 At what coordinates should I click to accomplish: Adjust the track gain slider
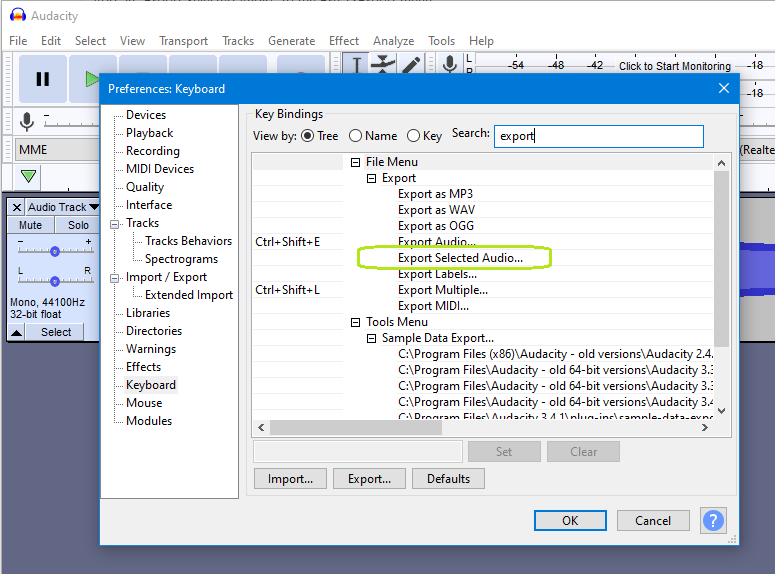coord(55,251)
